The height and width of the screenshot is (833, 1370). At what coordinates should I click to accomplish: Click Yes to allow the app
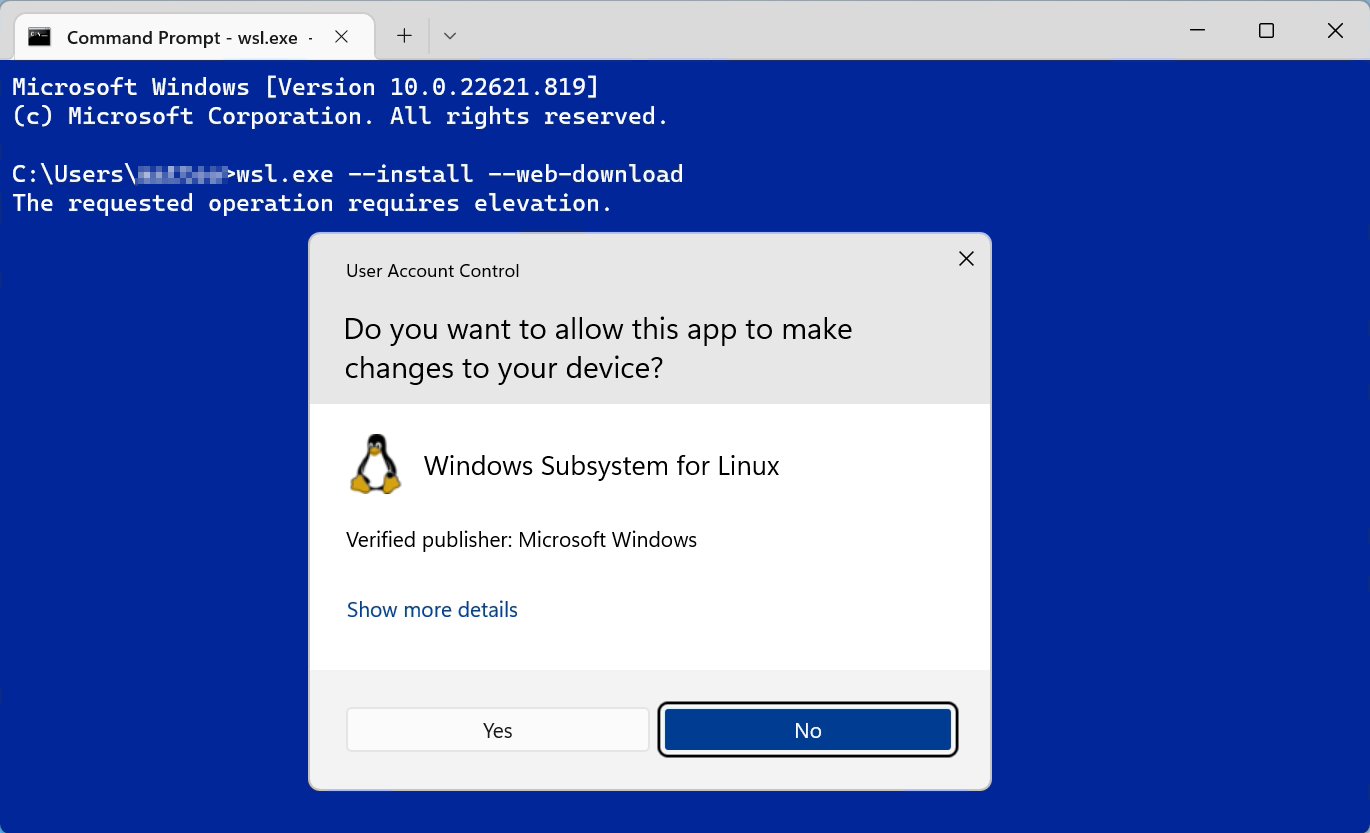[x=497, y=730]
